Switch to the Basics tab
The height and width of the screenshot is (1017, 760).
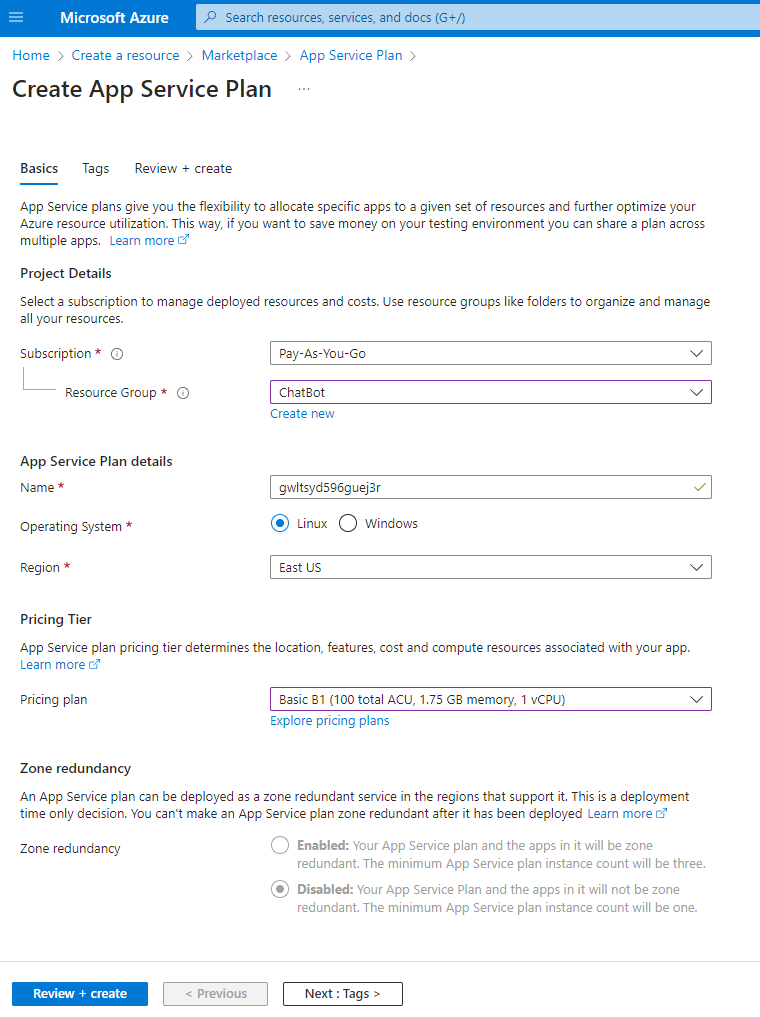(39, 169)
